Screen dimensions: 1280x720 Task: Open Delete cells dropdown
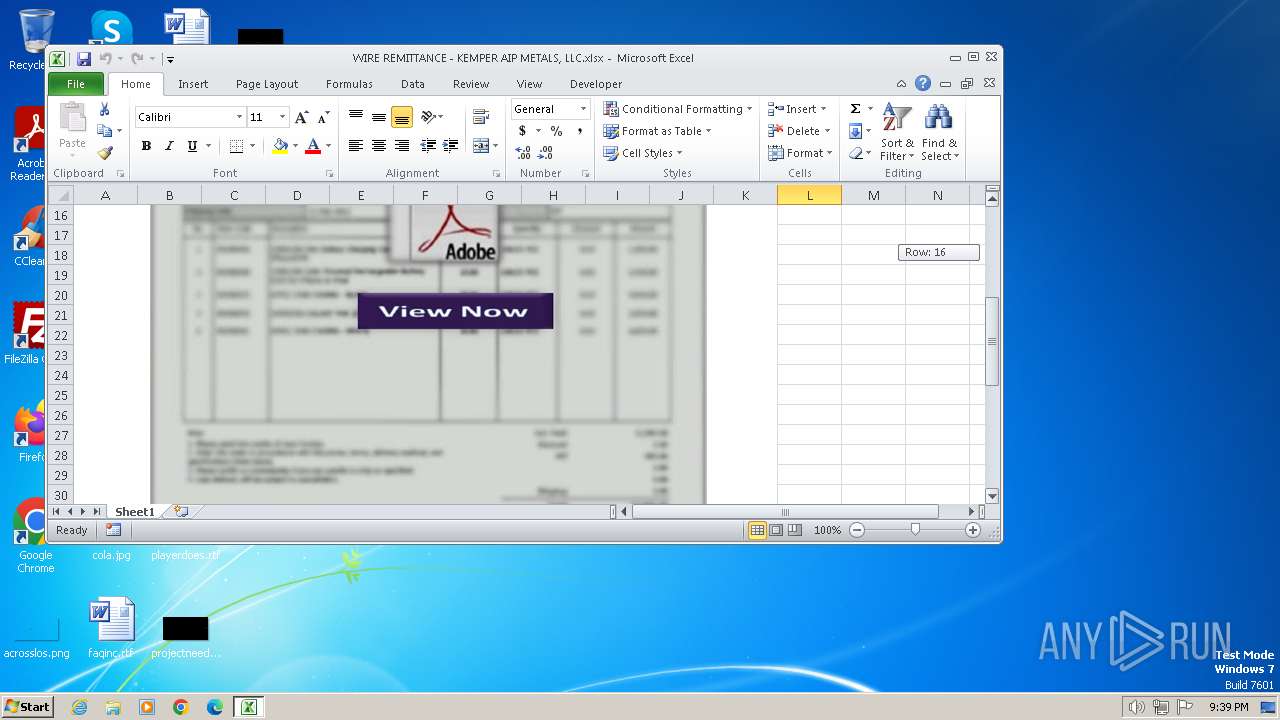[x=828, y=131]
